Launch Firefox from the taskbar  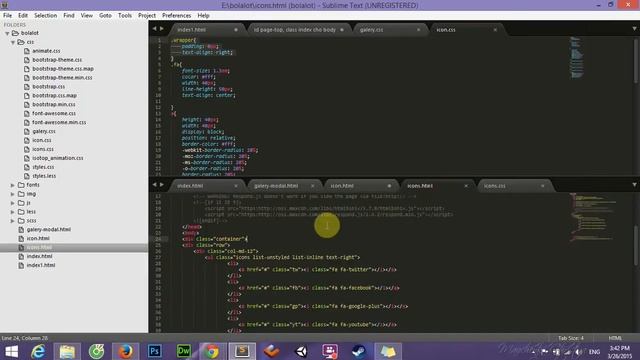tap(125, 351)
